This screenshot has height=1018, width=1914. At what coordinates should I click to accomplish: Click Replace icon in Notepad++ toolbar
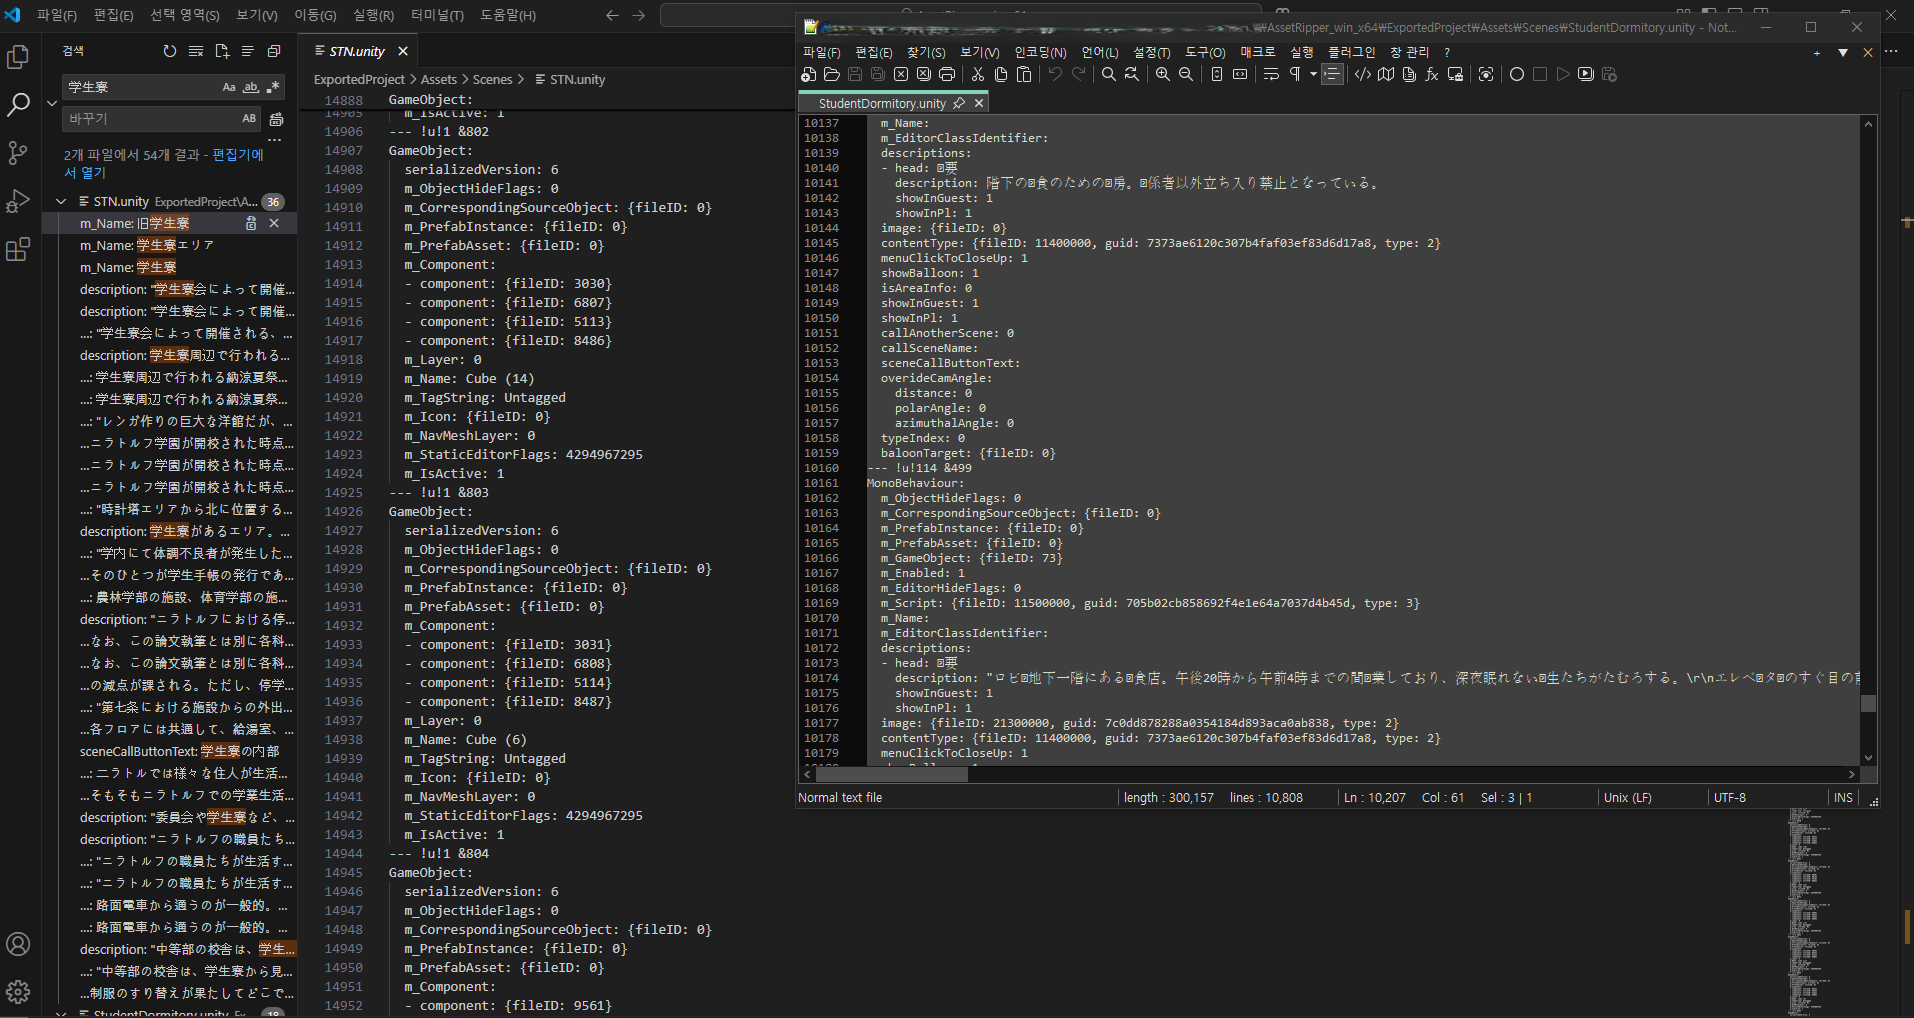pyautogui.click(x=1132, y=74)
